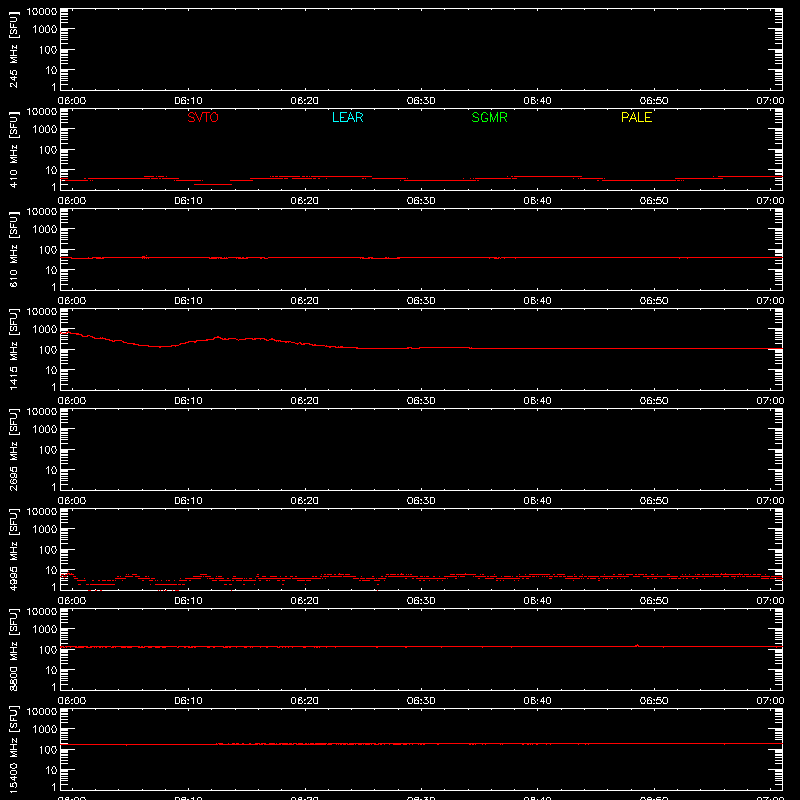Screen dimensions: 800x800
Task: Click the 07:00 time label under 8800 MHz plot
Action: pyautogui.click(x=770, y=701)
